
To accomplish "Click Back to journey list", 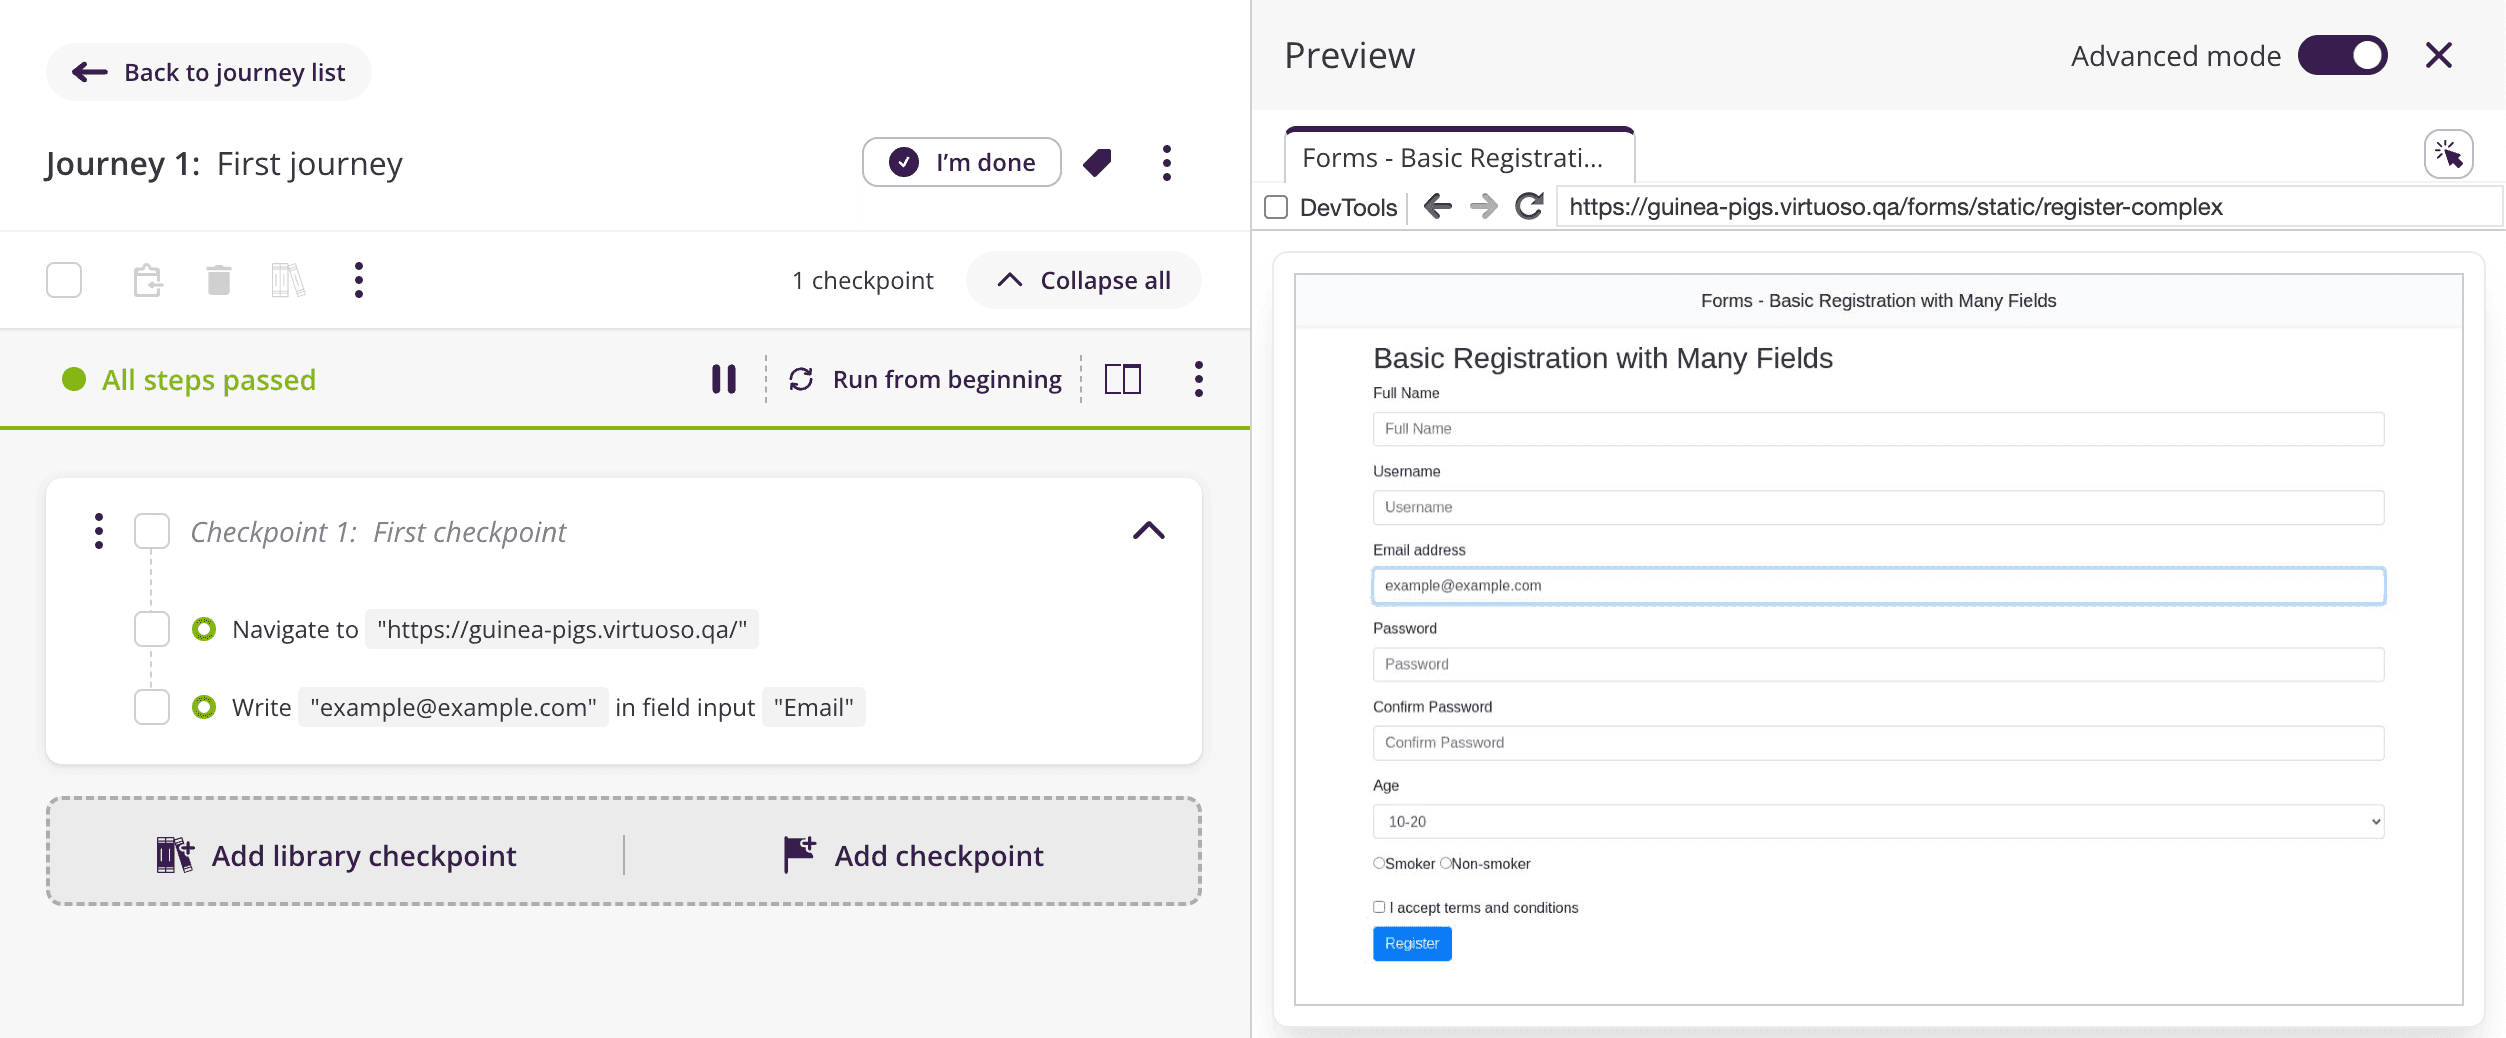I will pos(209,72).
